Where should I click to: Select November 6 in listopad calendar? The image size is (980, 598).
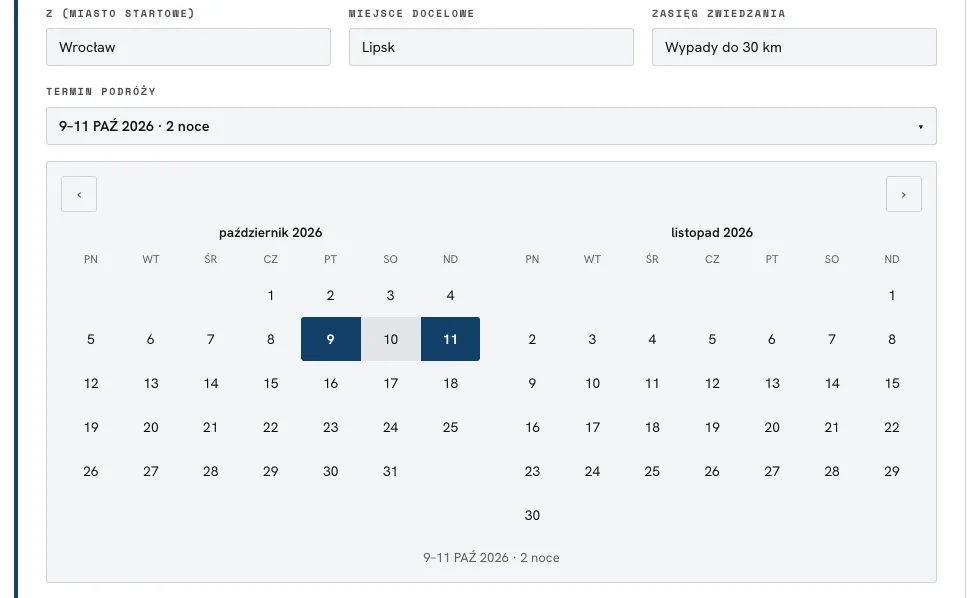pos(772,339)
